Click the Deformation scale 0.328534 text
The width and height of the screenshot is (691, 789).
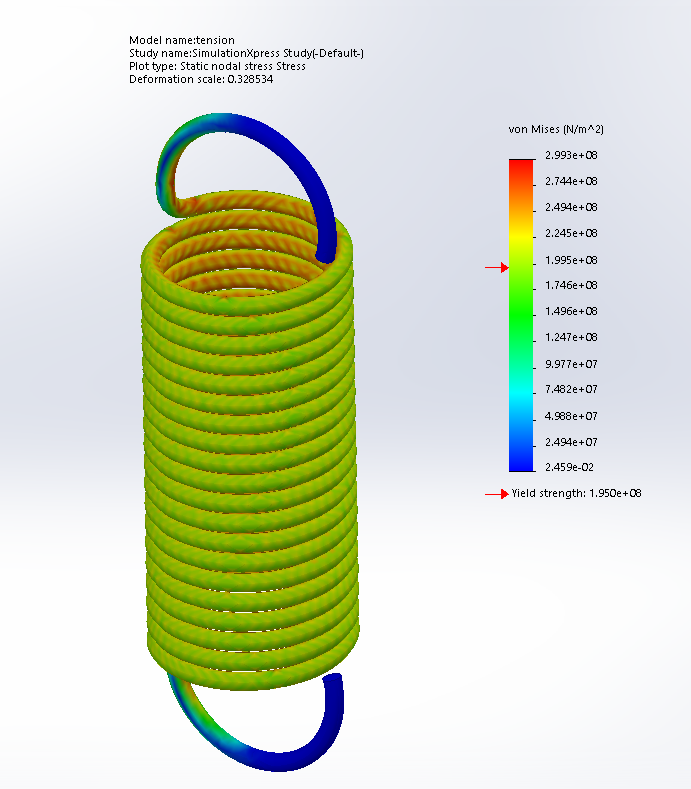tap(201, 79)
